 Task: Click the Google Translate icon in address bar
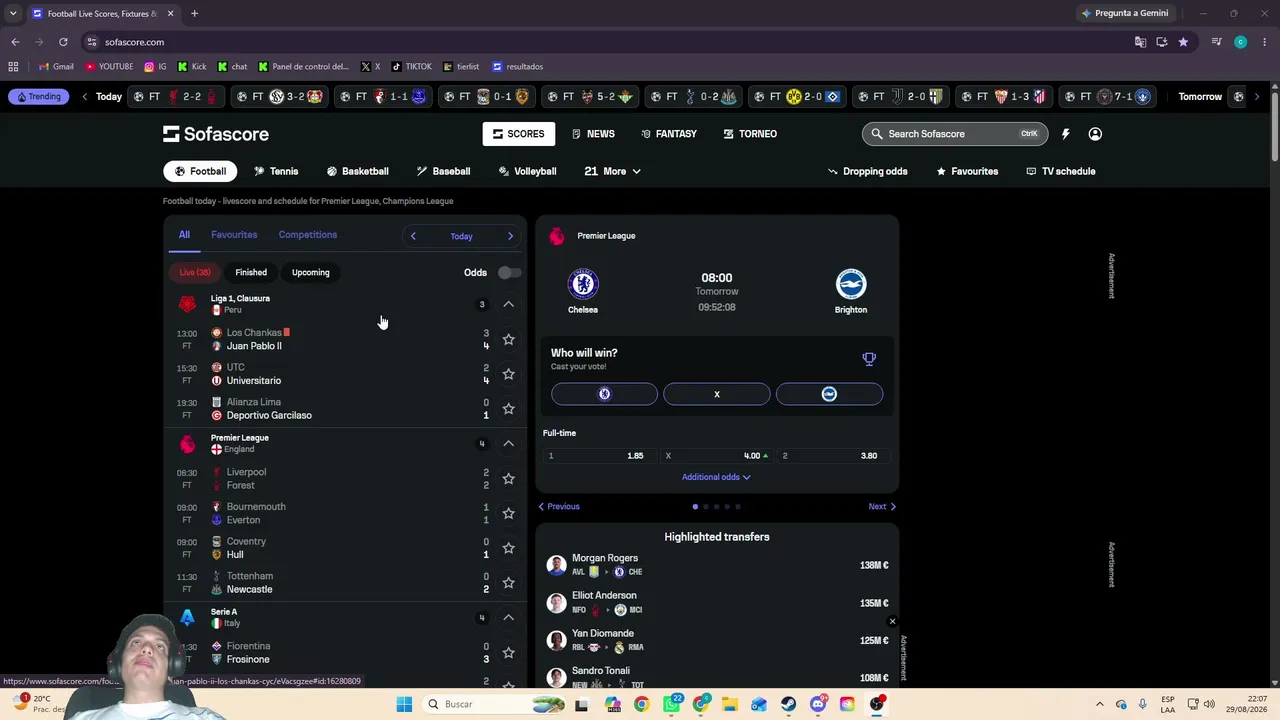pyautogui.click(x=1140, y=42)
